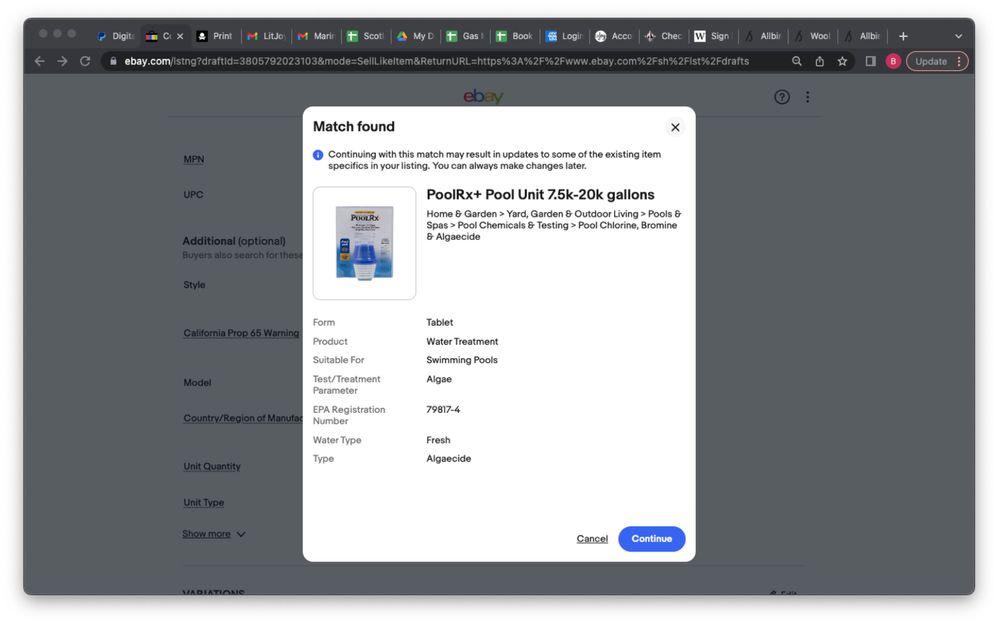This screenshot has height=624, width=998.
Task: Switch to the Print tab
Action: coord(215,36)
